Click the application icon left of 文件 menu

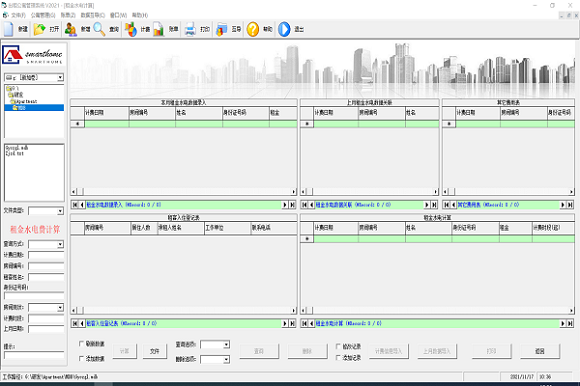5,15
